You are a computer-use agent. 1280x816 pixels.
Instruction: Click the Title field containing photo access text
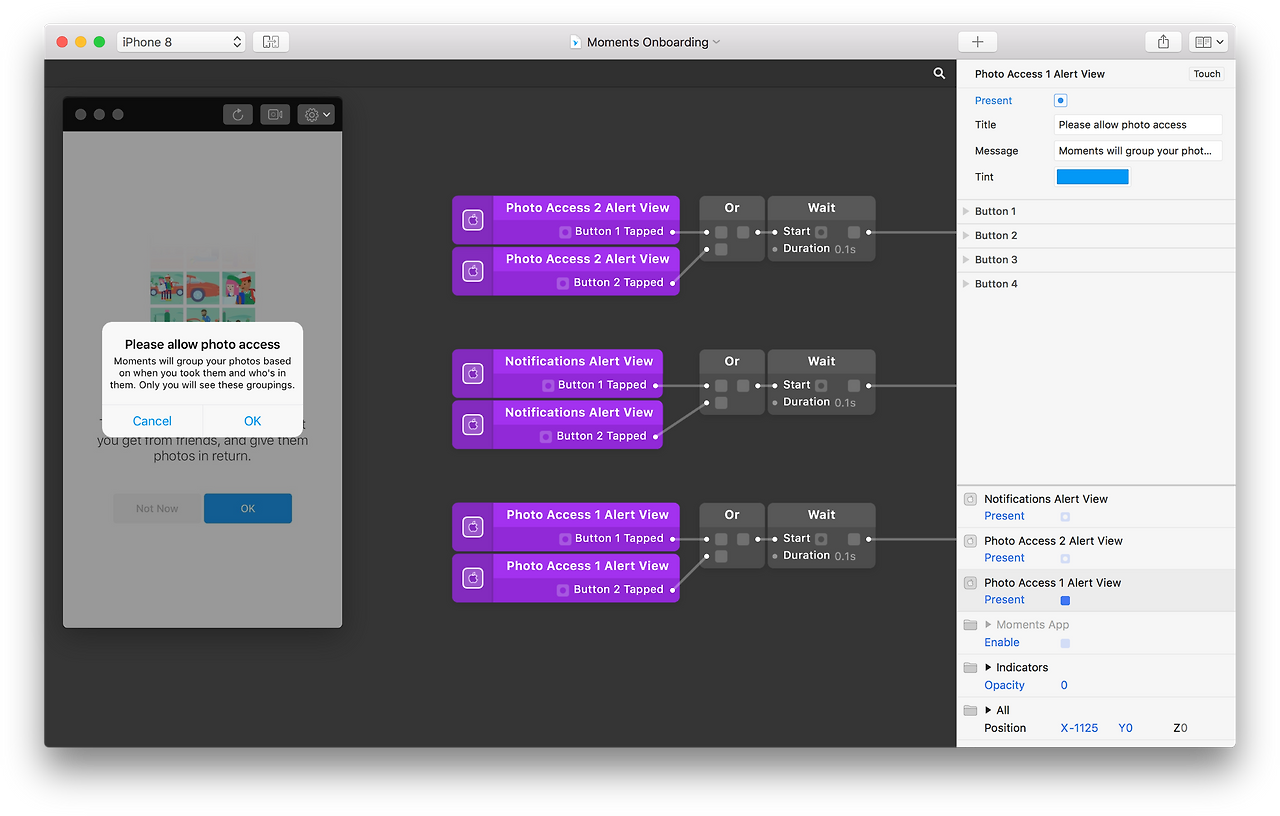1137,124
